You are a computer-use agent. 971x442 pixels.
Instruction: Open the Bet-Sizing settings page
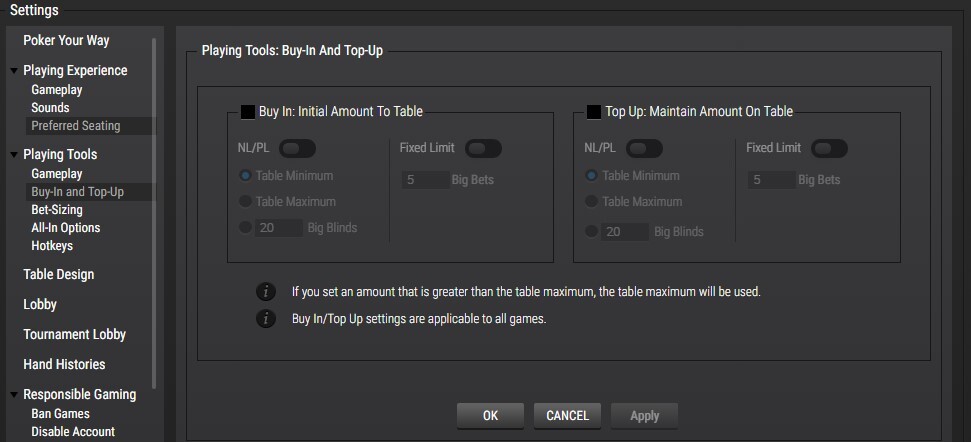[57, 210]
